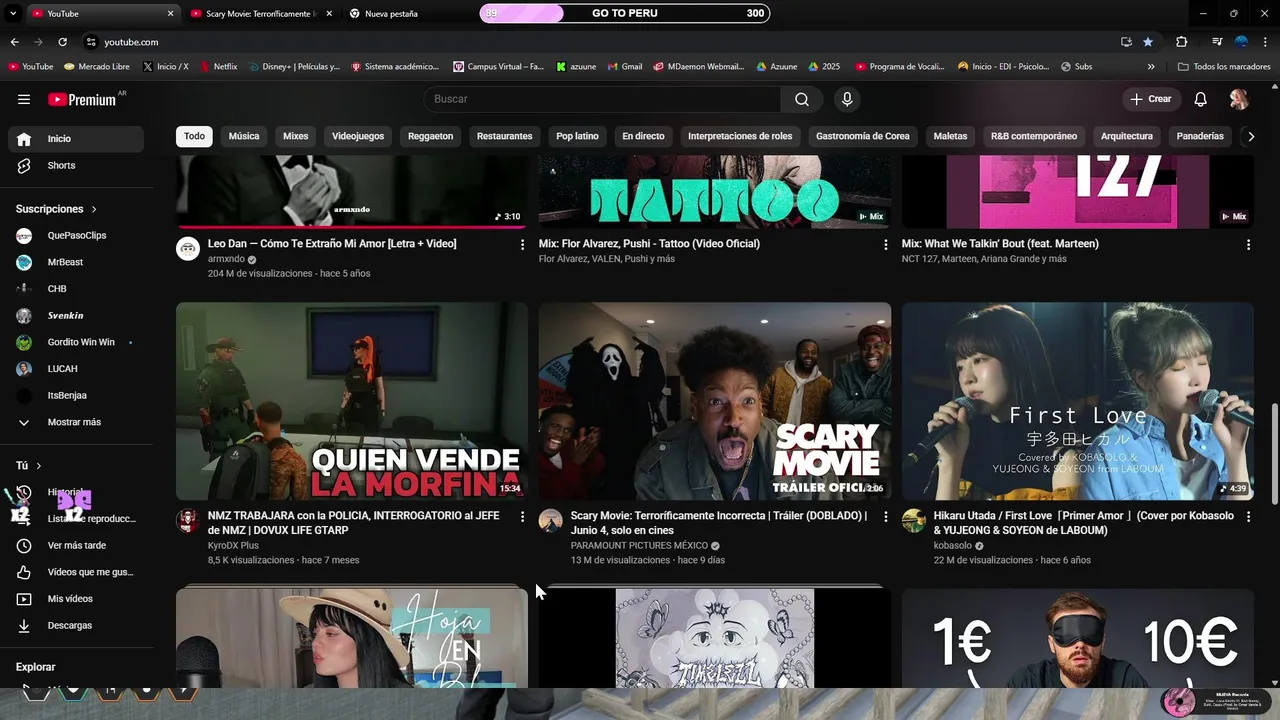Open QuePasoClips subscription
This screenshot has width=1280, height=720.
click(x=76, y=235)
